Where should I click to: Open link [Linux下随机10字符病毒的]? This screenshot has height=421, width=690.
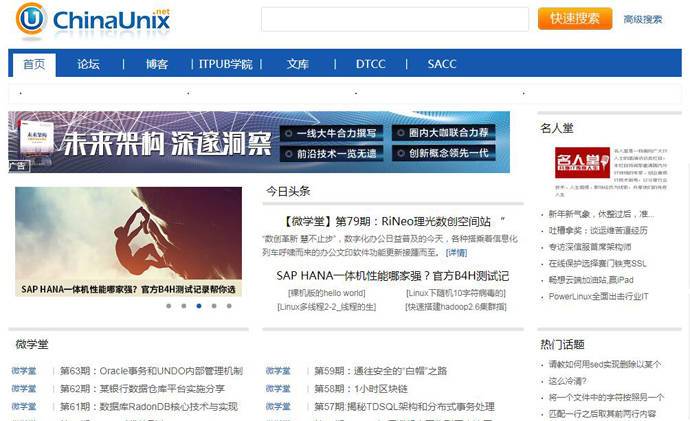point(455,293)
